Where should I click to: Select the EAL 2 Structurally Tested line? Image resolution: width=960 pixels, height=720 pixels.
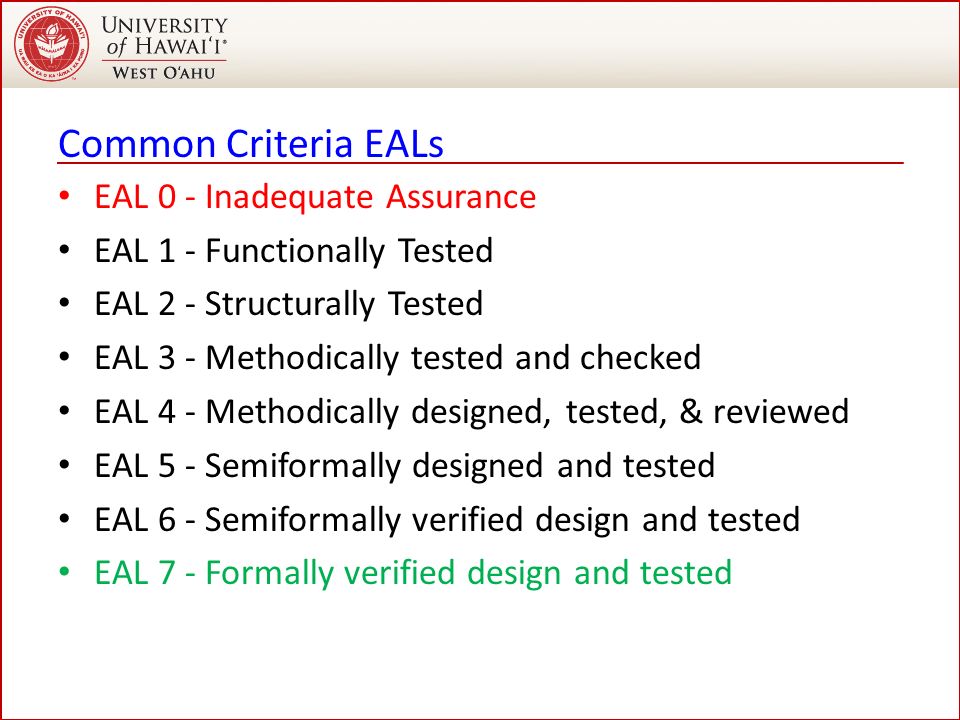point(289,304)
